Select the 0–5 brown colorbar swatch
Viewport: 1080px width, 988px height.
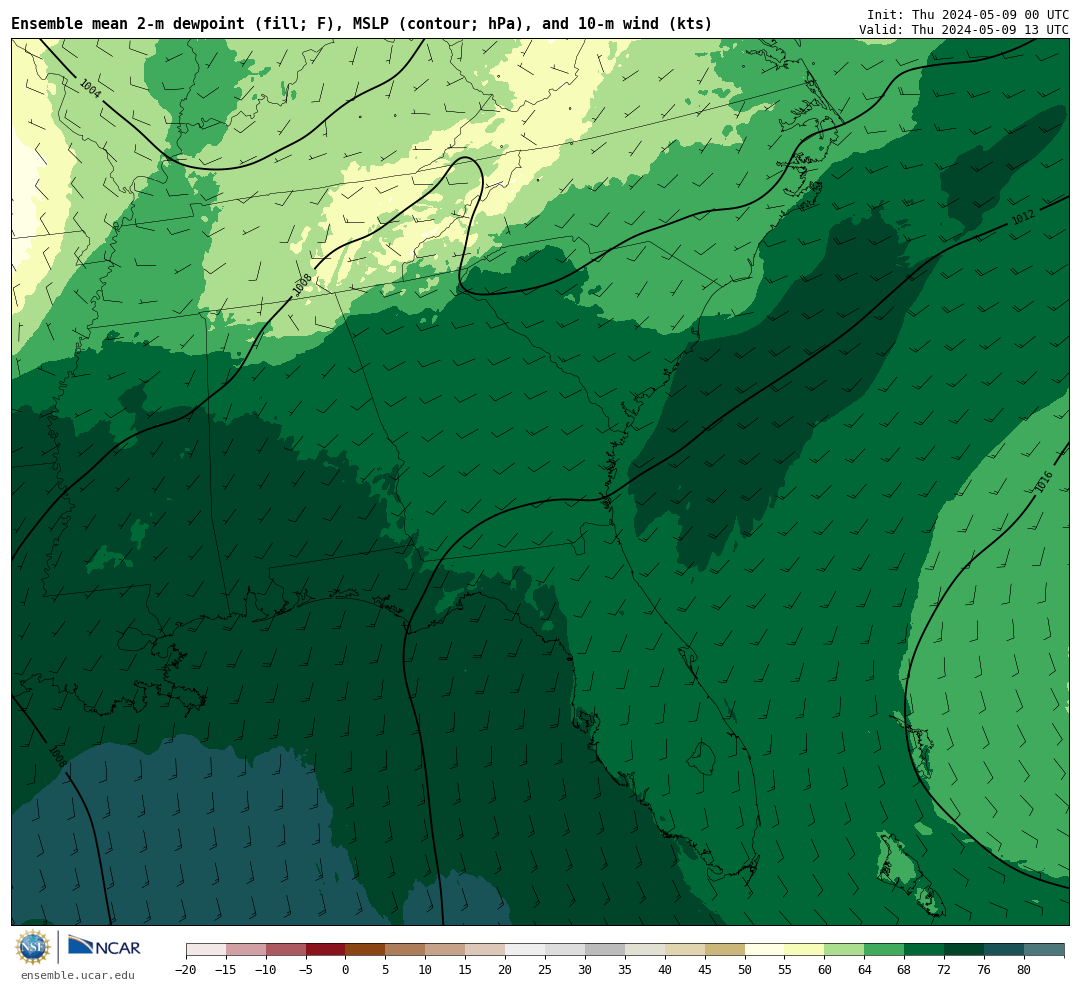point(365,950)
